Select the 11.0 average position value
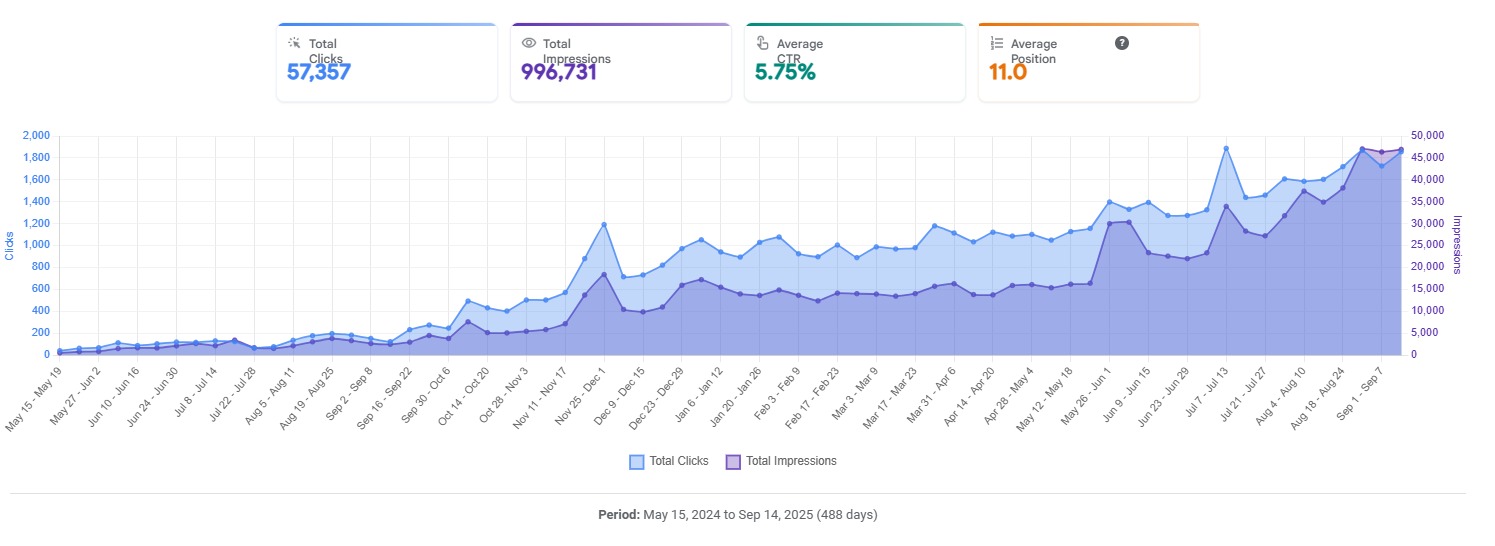The image size is (1495, 546). pyautogui.click(x=1007, y=72)
